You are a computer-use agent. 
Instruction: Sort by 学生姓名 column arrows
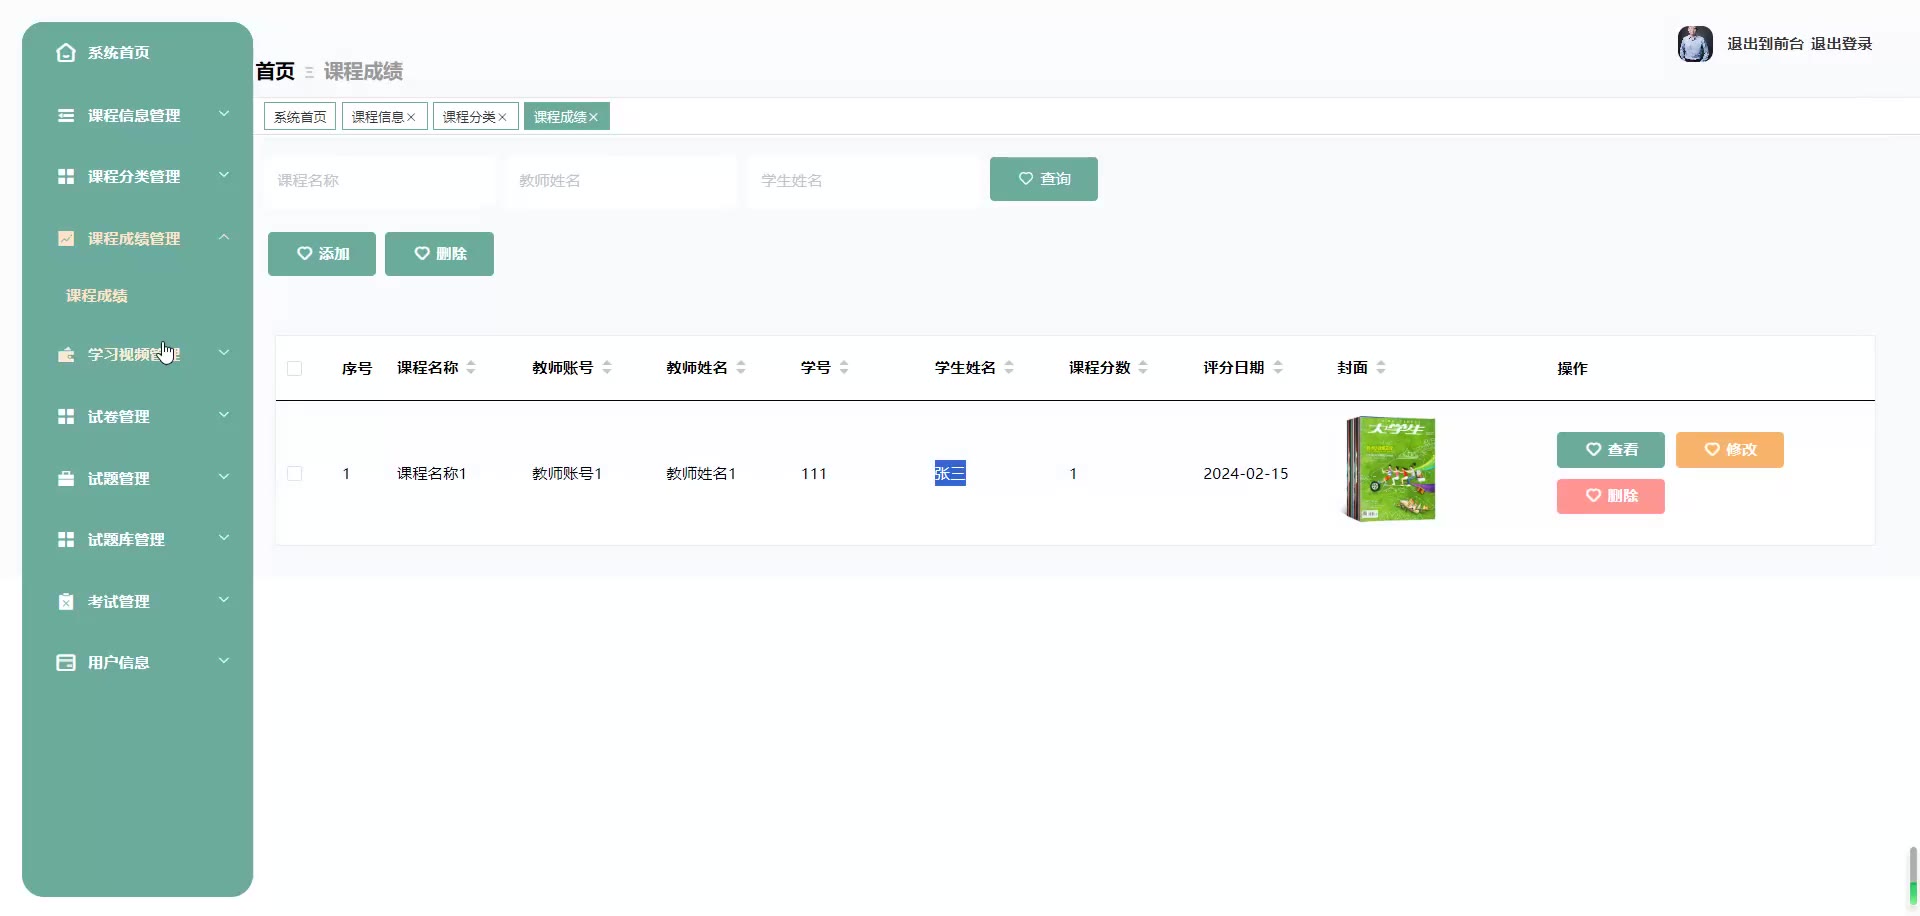click(1009, 367)
